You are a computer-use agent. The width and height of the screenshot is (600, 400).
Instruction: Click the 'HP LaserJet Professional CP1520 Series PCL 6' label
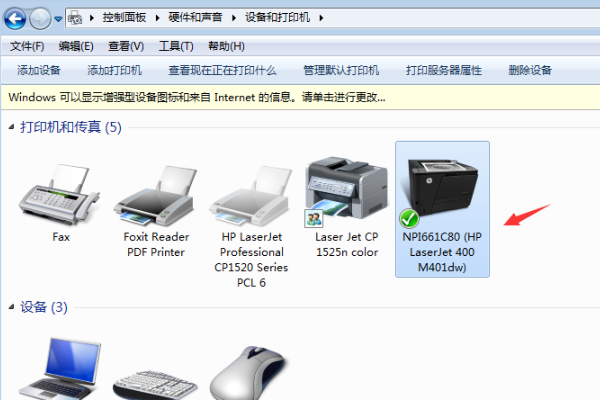251,260
